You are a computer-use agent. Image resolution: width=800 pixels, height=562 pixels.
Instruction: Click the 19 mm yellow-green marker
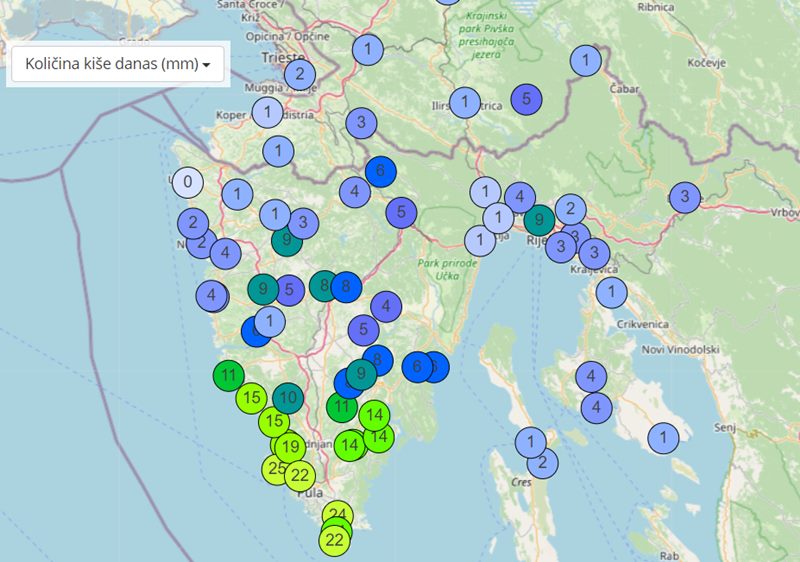291,446
